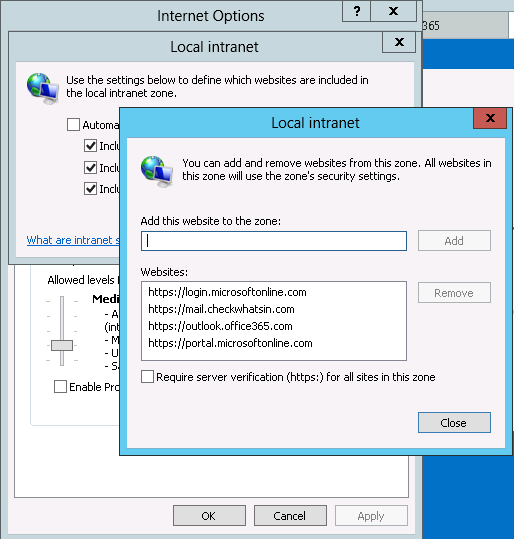Close the front Local intranet dialog via red X
The width and height of the screenshot is (514, 539).
[490, 118]
